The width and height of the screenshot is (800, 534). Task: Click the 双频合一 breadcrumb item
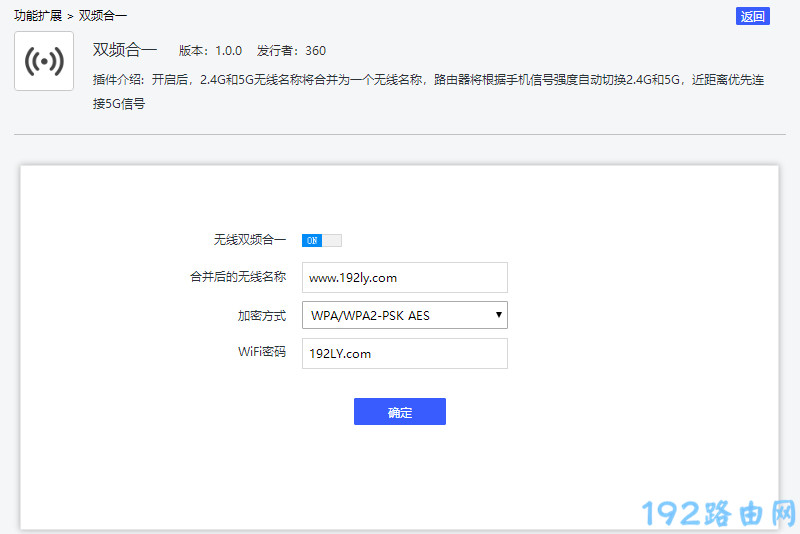[103, 16]
